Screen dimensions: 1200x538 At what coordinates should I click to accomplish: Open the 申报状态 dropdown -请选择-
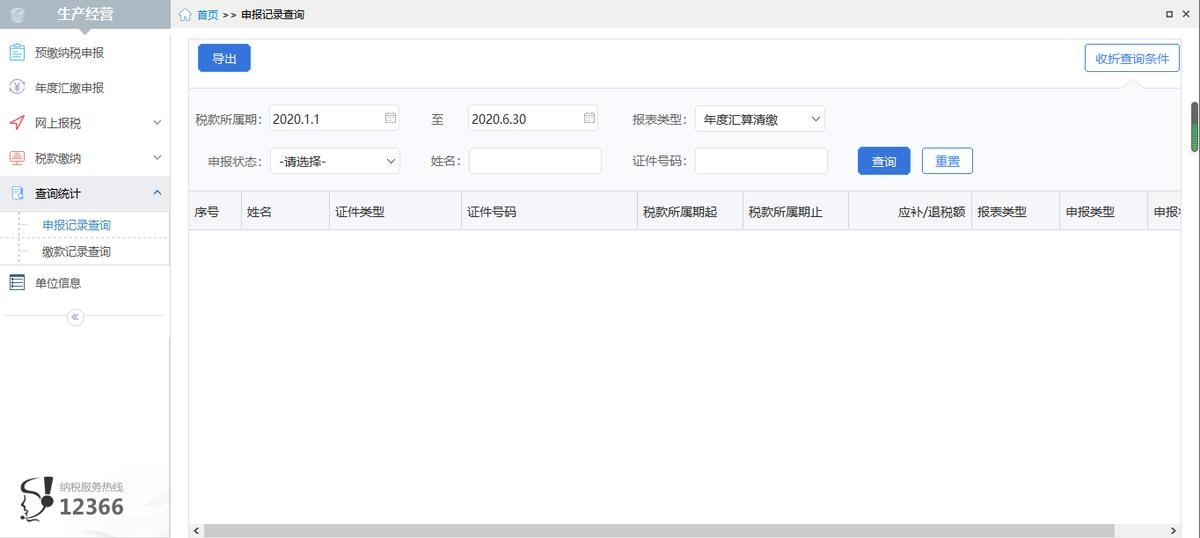tap(335, 161)
